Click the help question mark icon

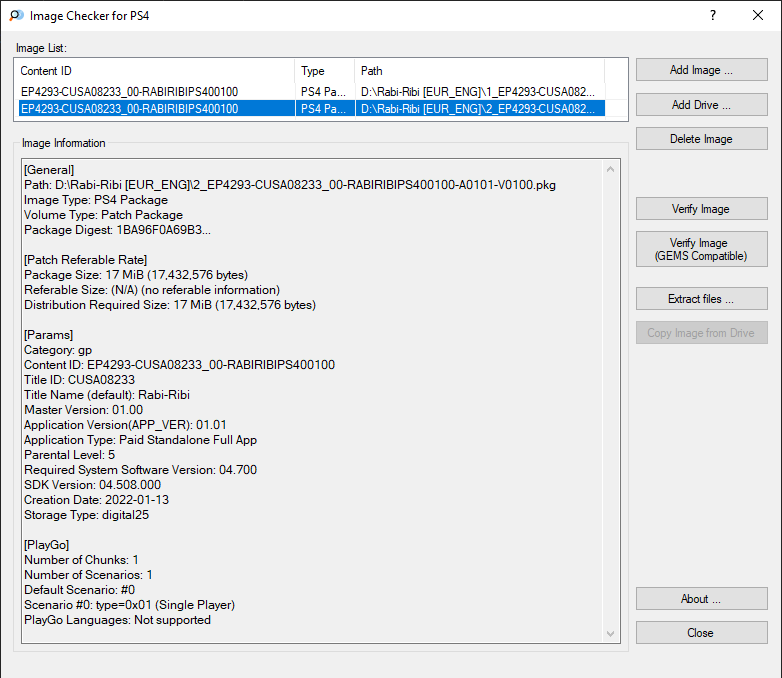point(713,15)
